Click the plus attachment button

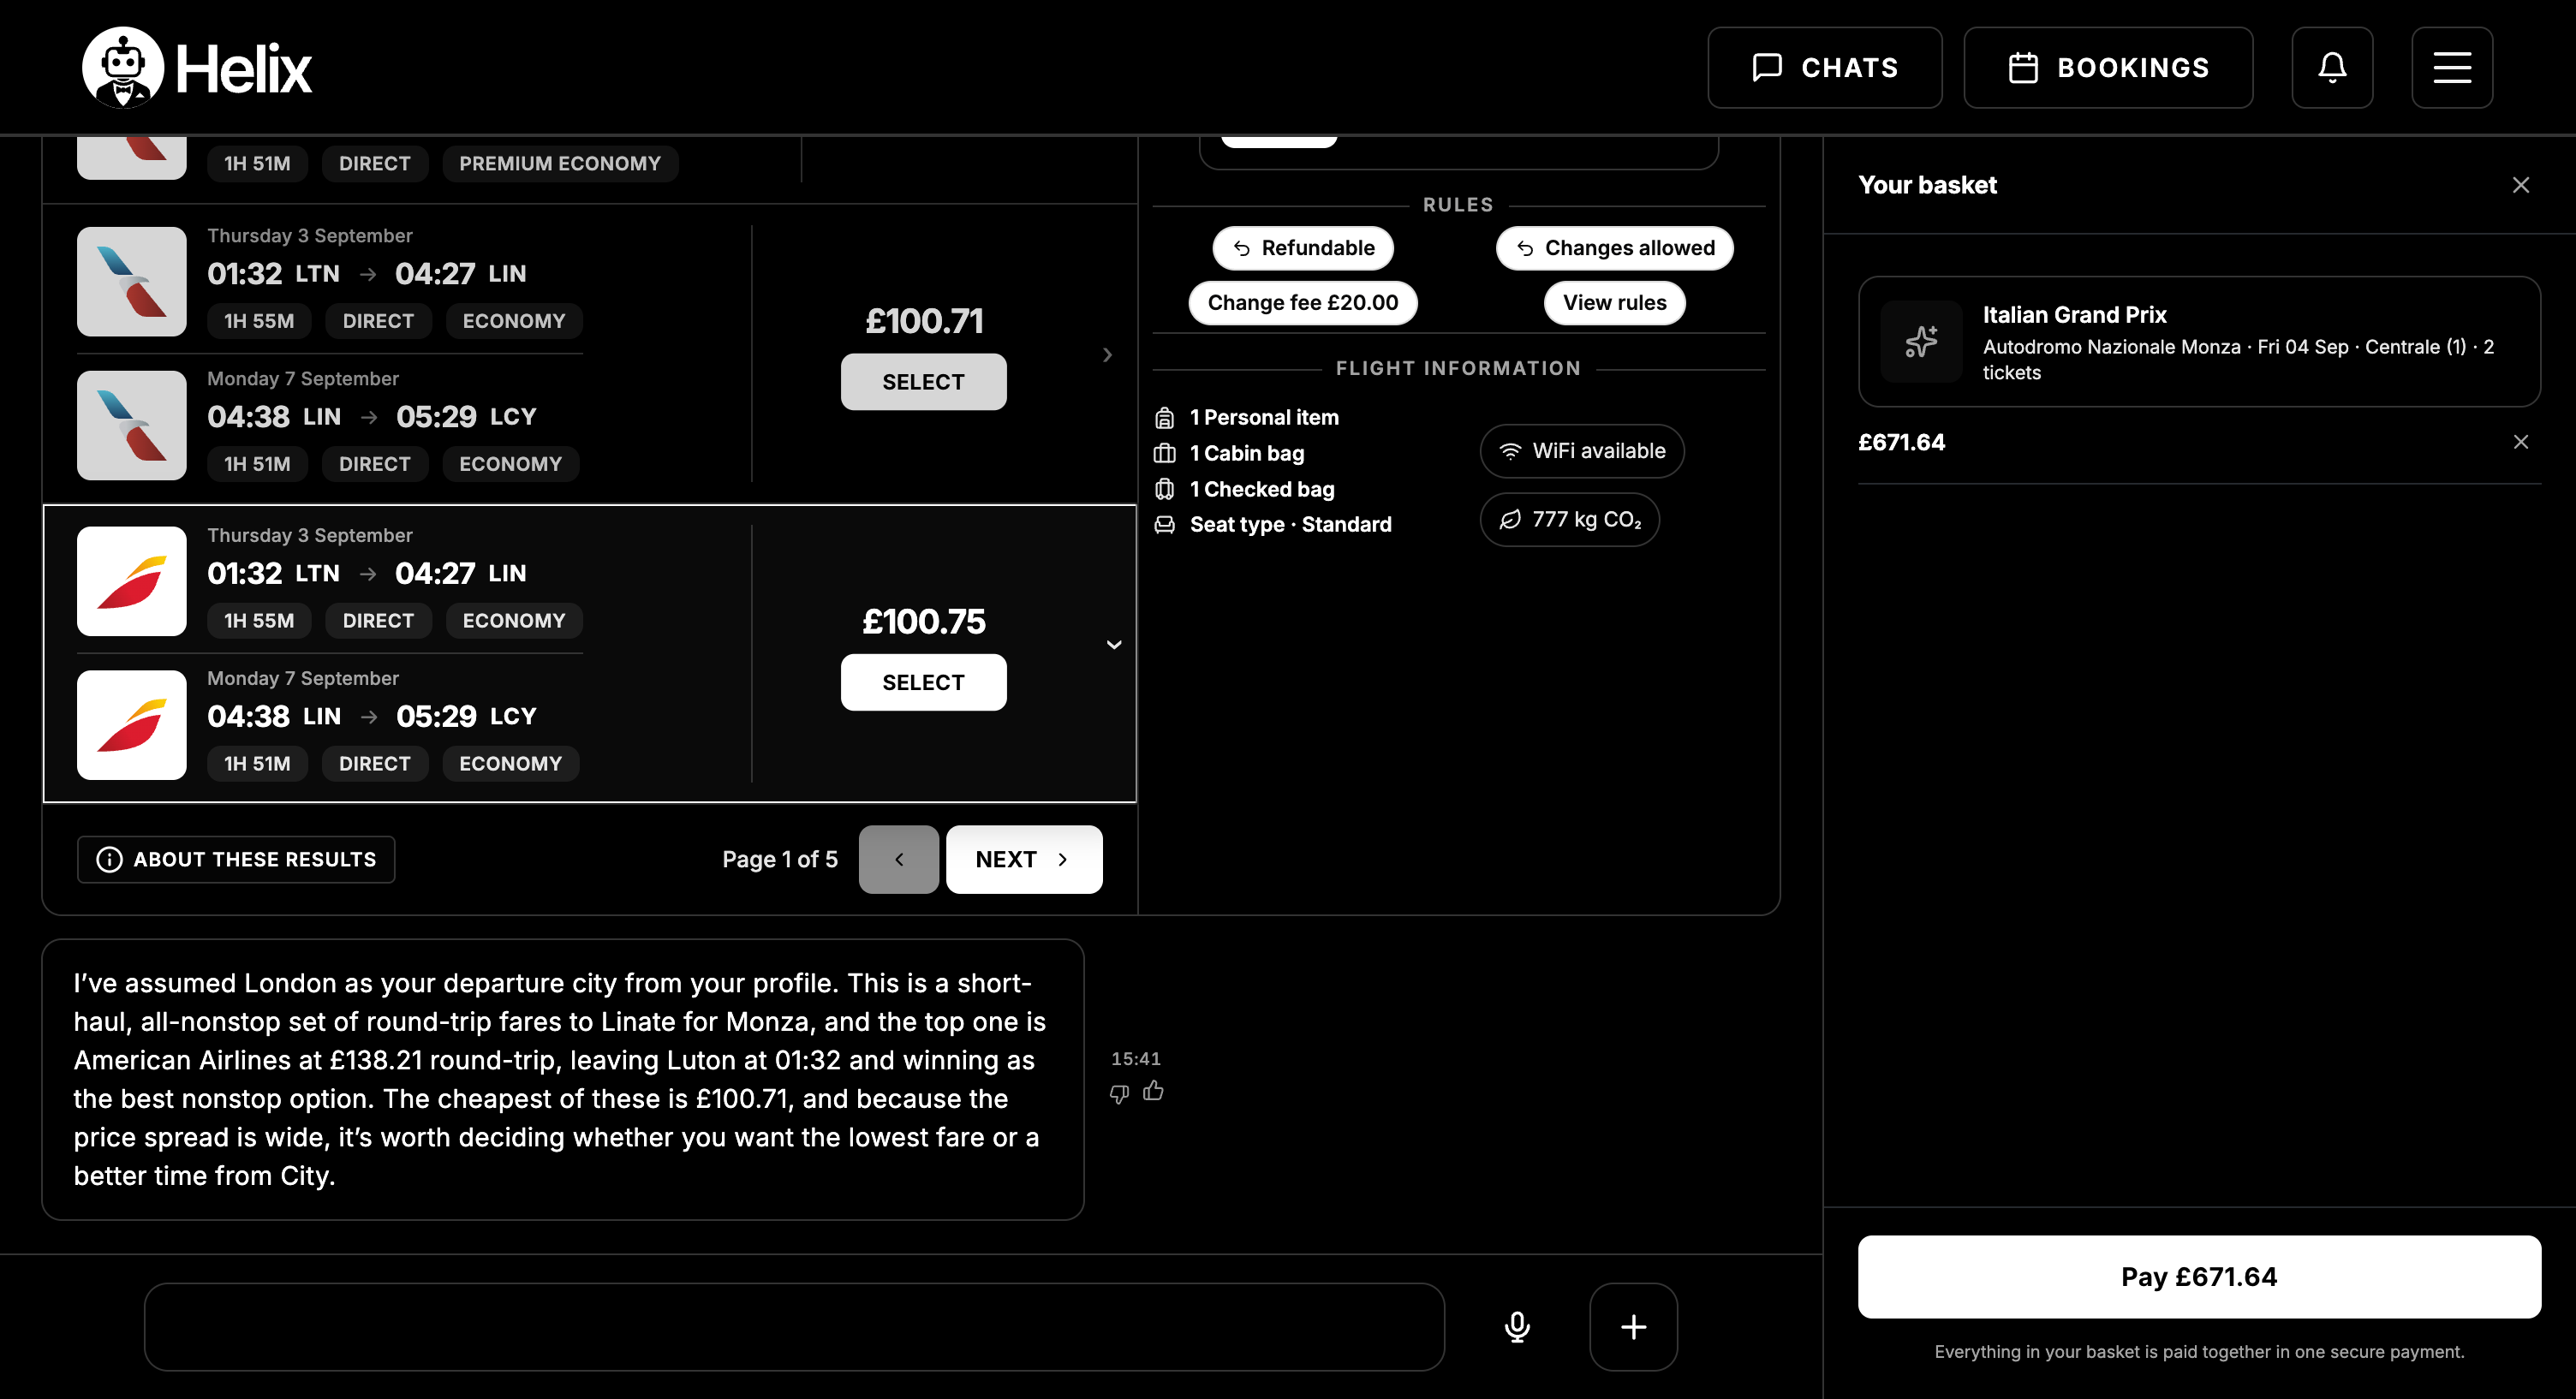pos(1633,1326)
